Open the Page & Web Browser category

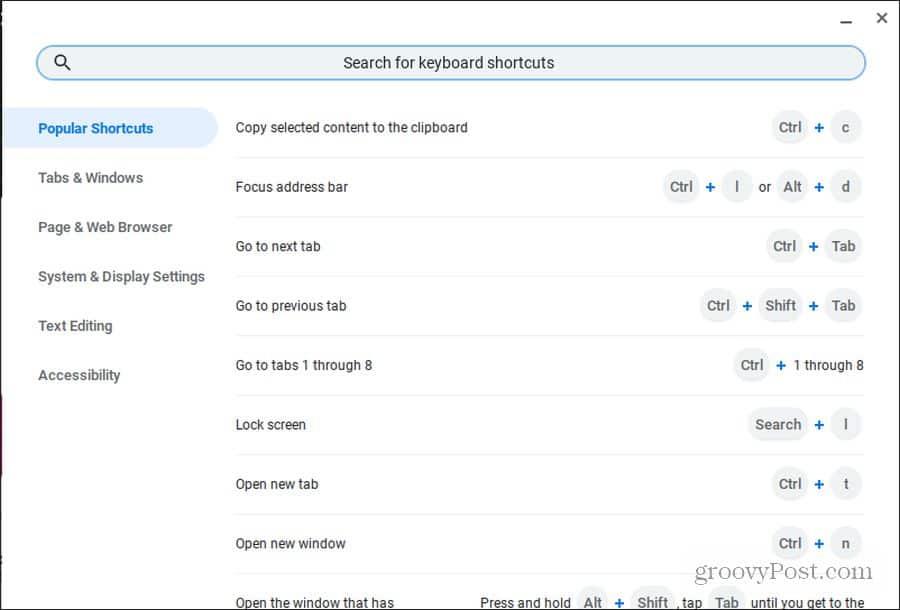[x=105, y=227]
